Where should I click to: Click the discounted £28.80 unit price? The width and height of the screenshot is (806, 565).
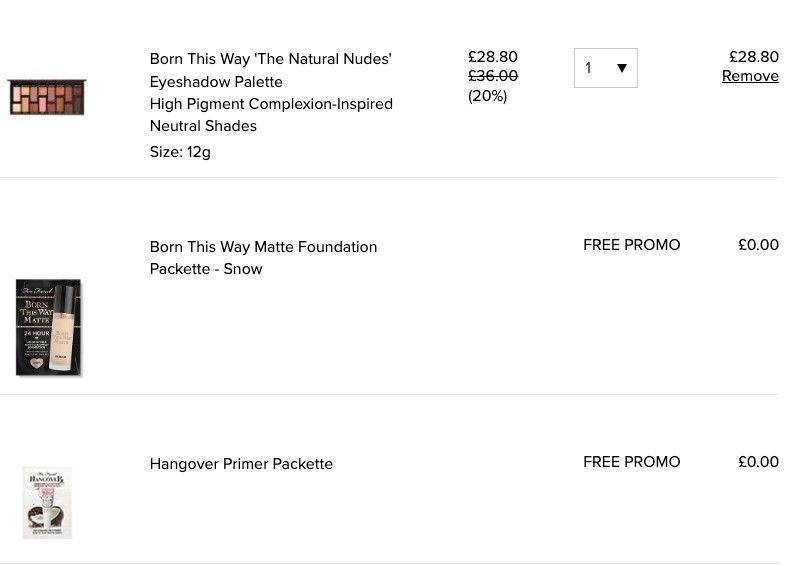point(492,57)
